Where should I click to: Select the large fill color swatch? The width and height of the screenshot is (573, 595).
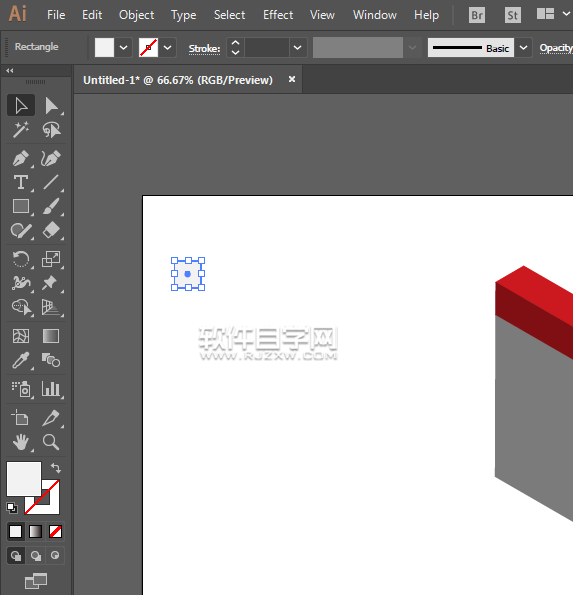click(24, 479)
